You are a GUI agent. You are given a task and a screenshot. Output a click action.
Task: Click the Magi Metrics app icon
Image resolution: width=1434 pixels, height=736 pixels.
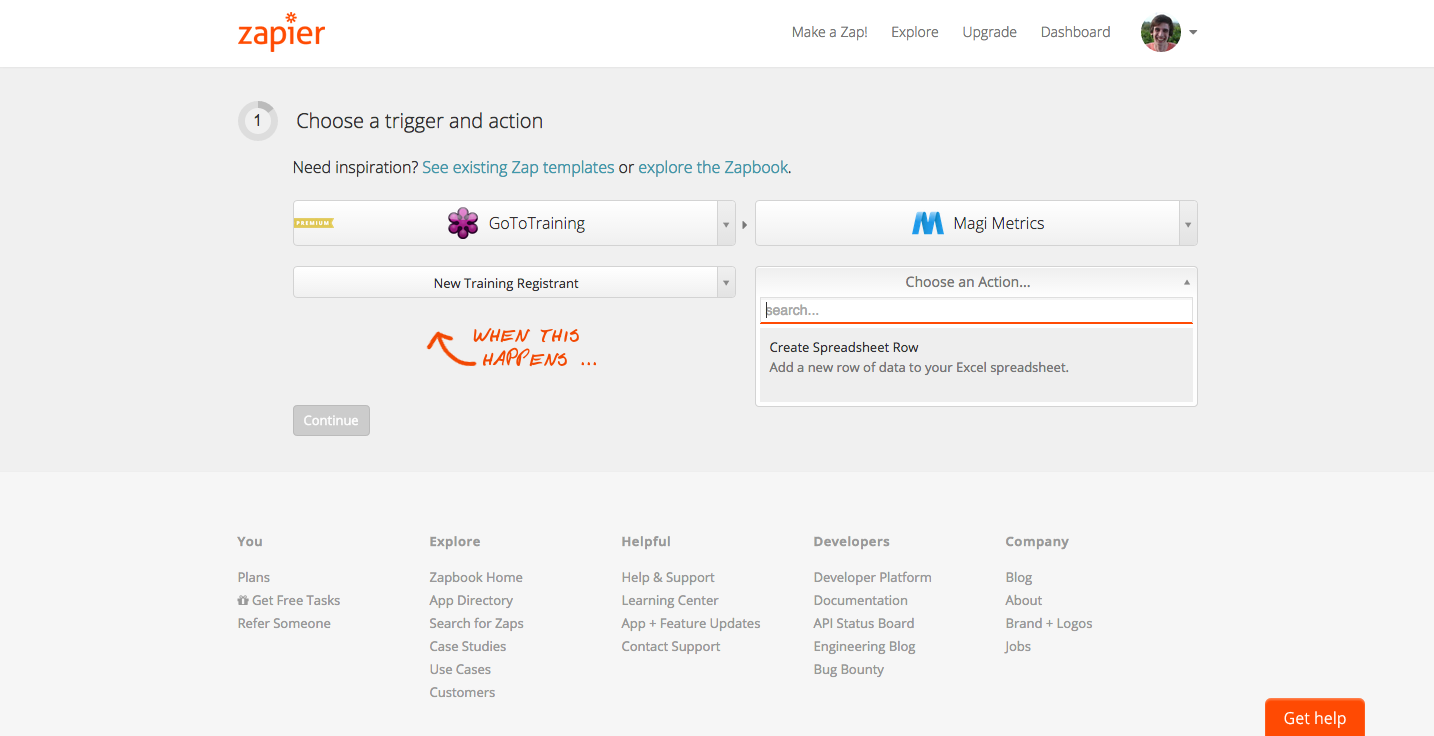click(927, 222)
